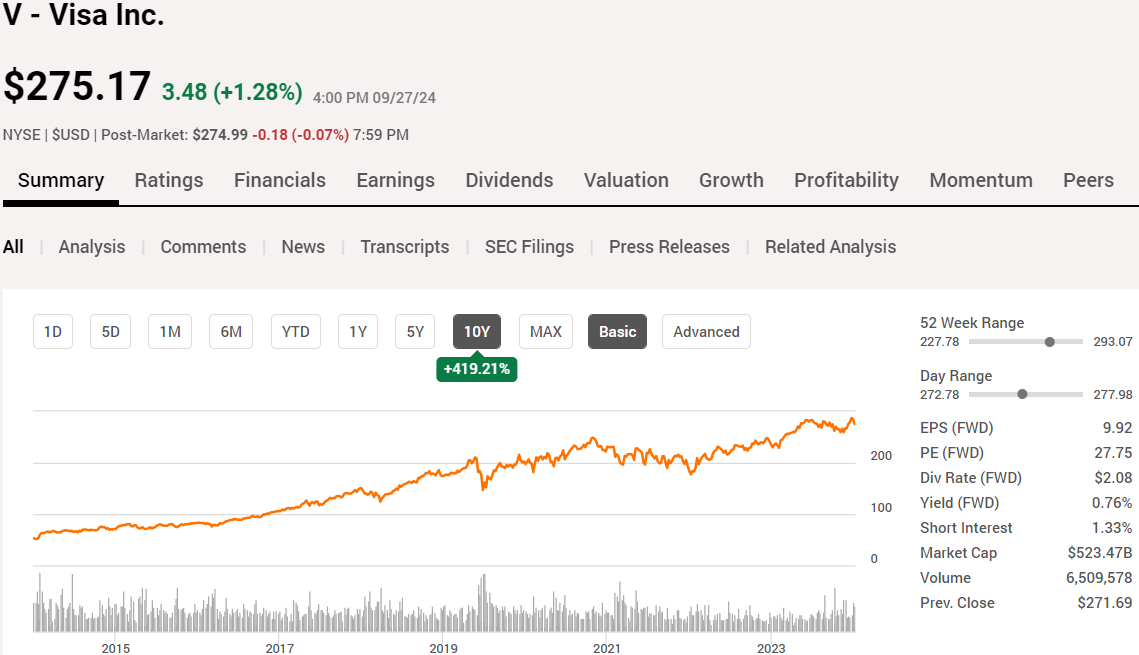Image resolution: width=1139 pixels, height=655 pixels.
Task: Go to the Dividends tab
Action: click(509, 180)
